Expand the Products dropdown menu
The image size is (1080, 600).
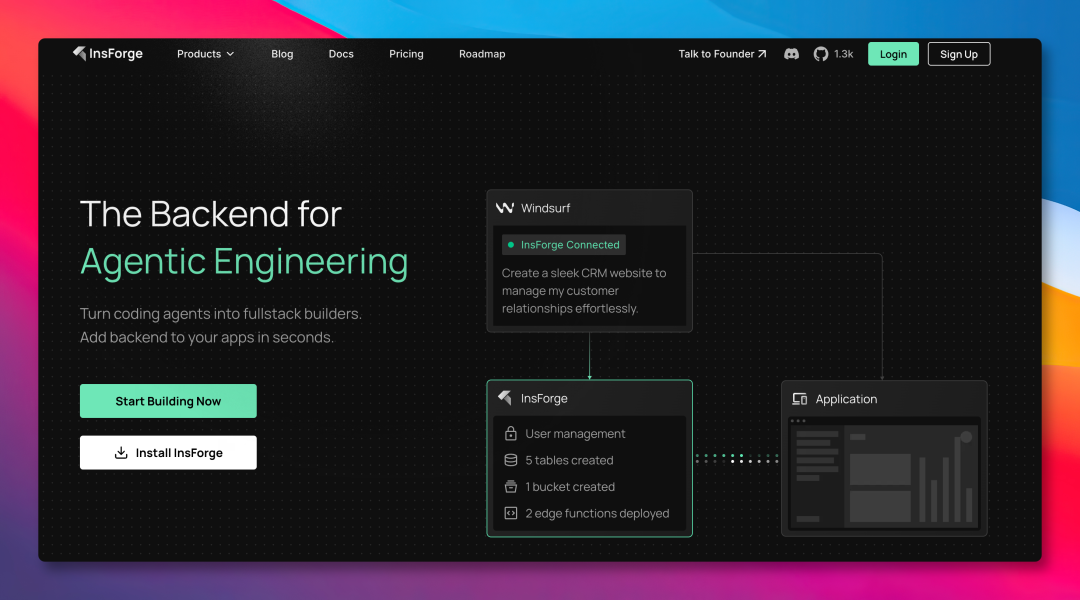pos(205,54)
